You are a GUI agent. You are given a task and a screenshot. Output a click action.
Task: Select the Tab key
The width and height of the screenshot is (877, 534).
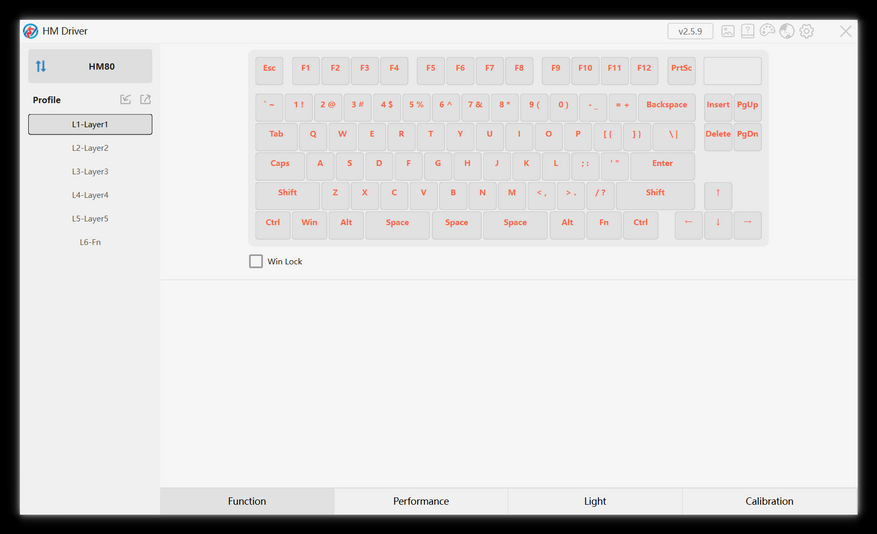(276, 136)
